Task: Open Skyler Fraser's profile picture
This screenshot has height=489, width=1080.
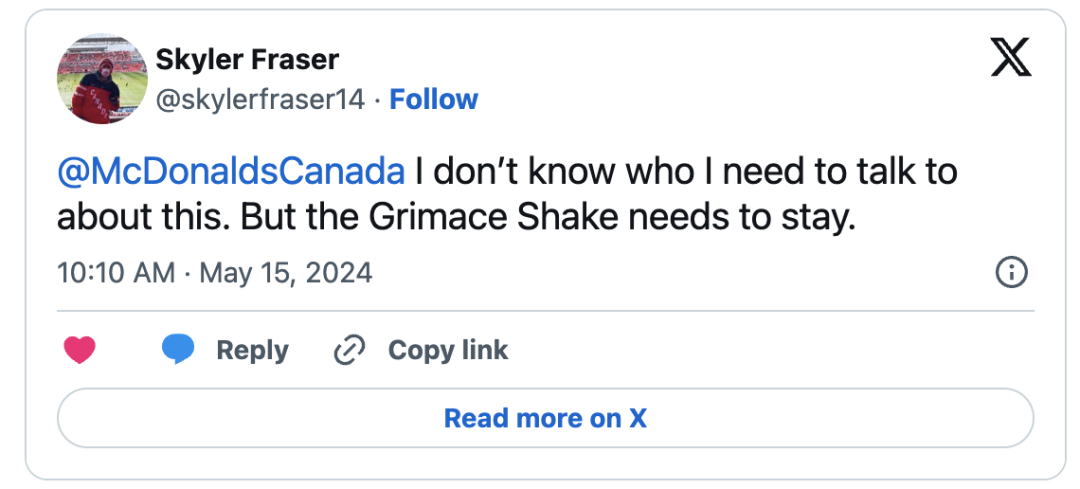Action: (x=104, y=79)
